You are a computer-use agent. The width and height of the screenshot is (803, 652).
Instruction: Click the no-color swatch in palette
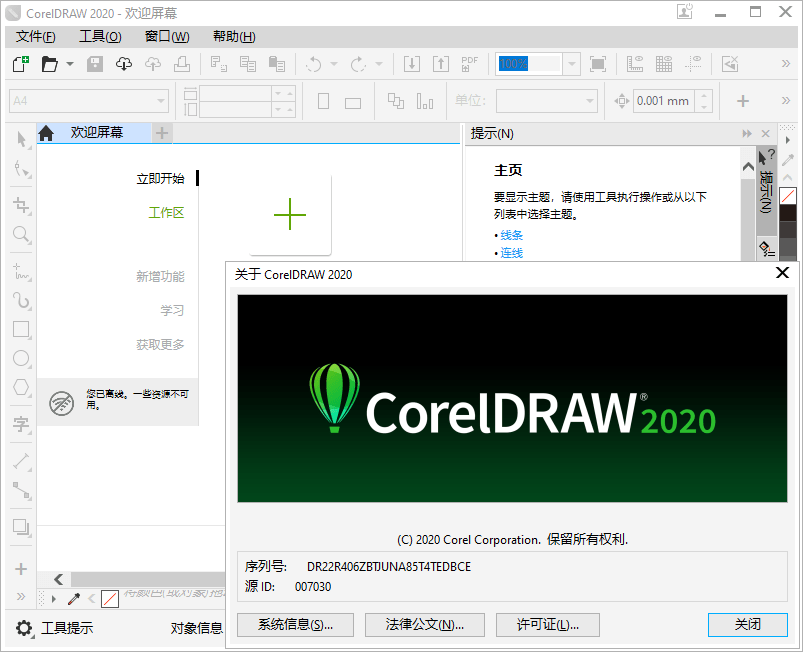pyautogui.click(x=788, y=196)
